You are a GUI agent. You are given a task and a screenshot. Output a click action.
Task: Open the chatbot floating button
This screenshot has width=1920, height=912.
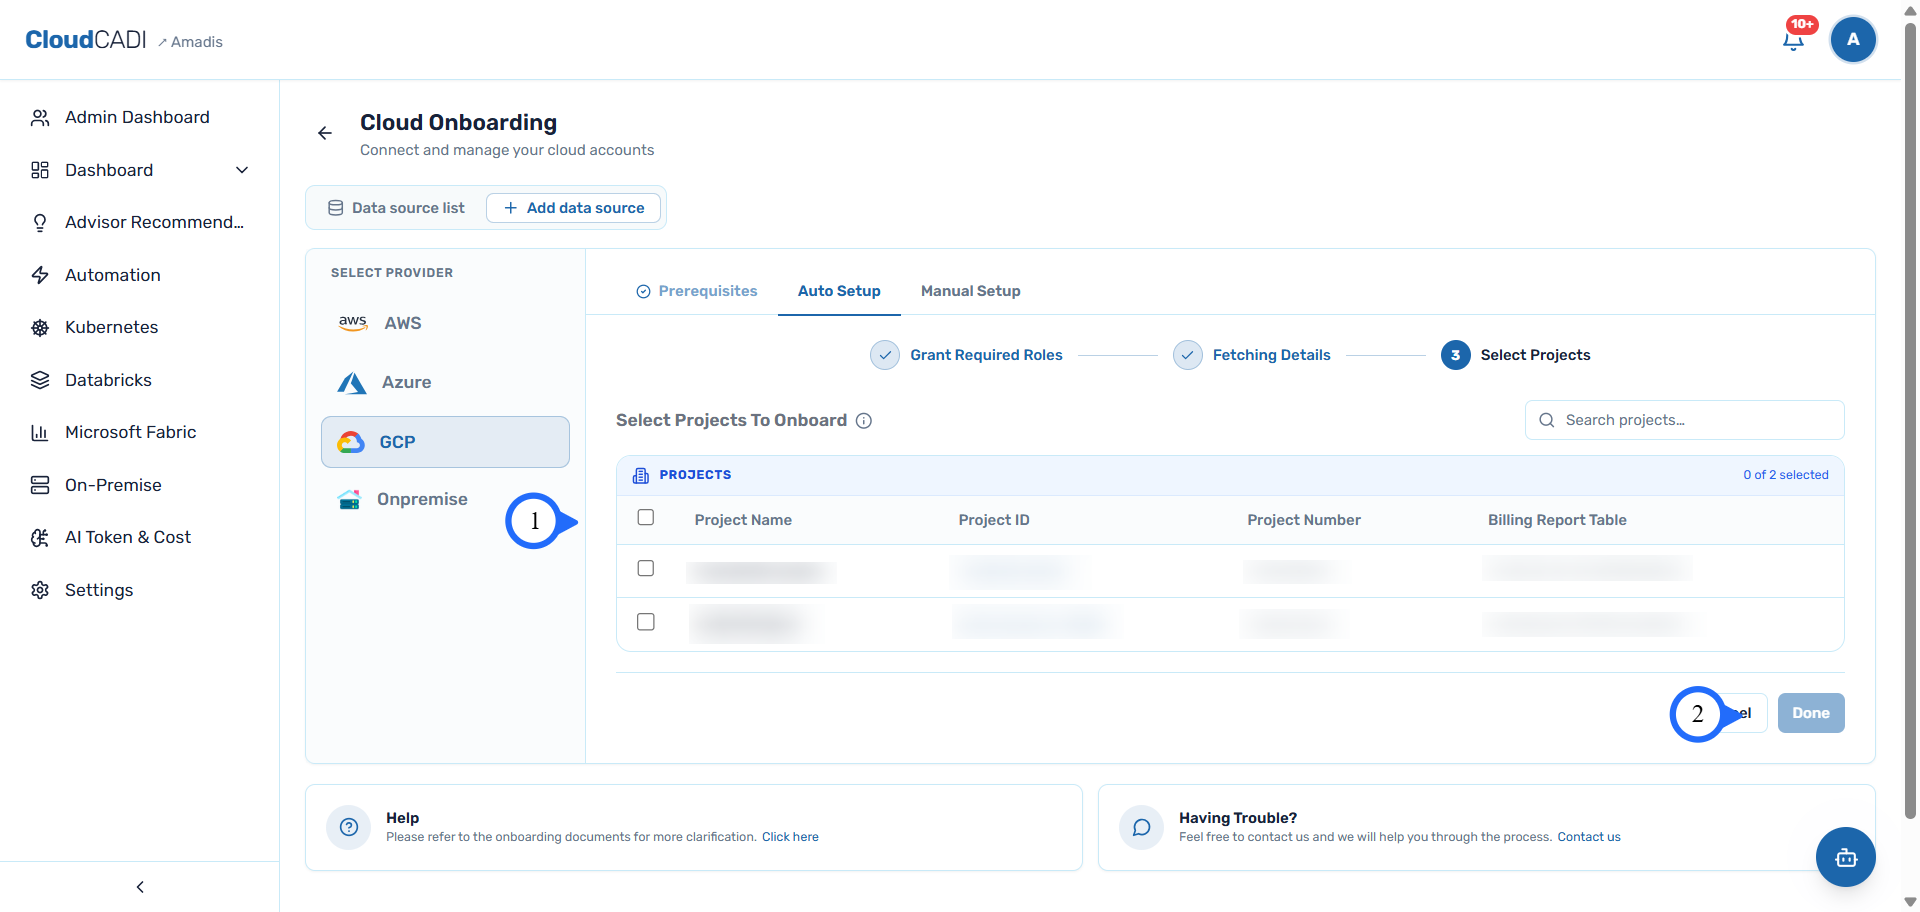(x=1846, y=857)
